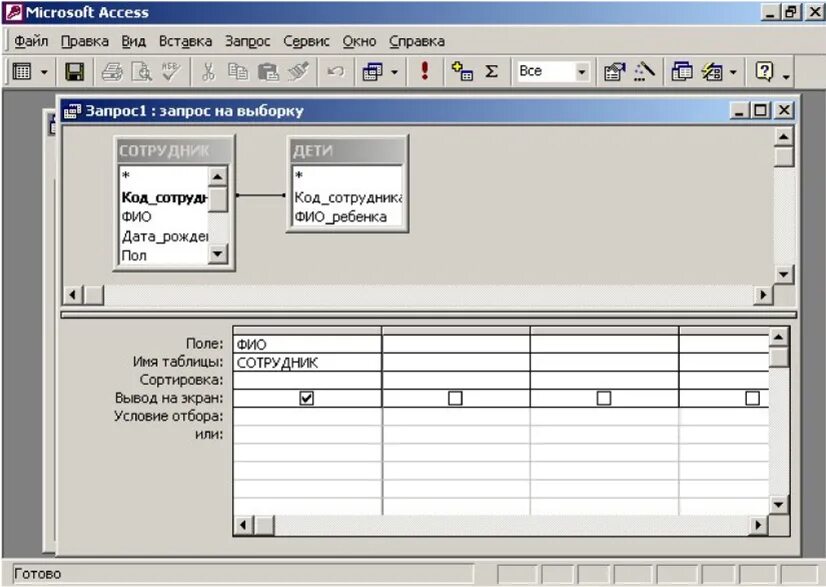The width and height of the screenshot is (826, 587).
Task: Check the display checkbox in the third grid column
Action: (x=604, y=398)
